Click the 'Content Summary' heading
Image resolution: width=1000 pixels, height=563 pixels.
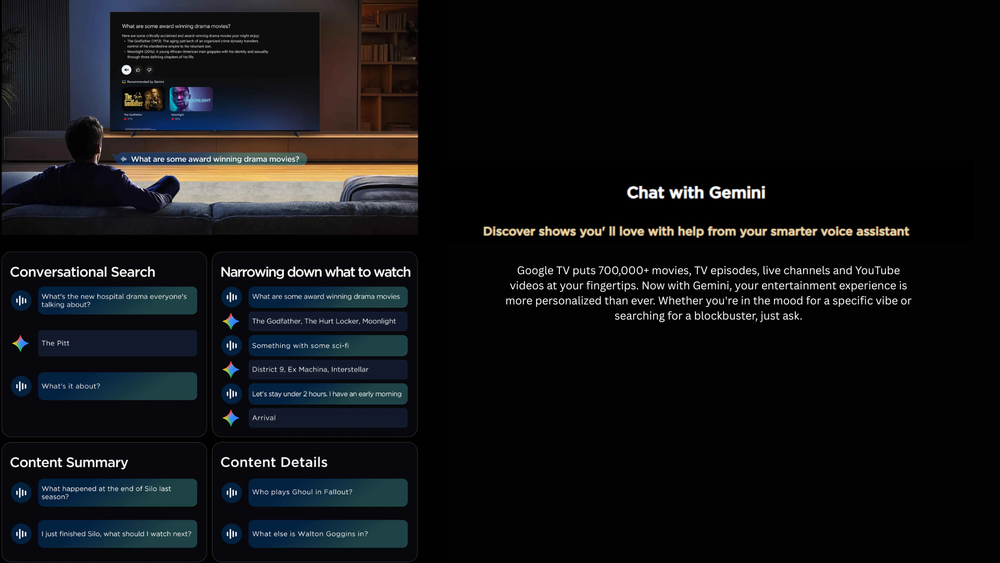tap(69, 462)
